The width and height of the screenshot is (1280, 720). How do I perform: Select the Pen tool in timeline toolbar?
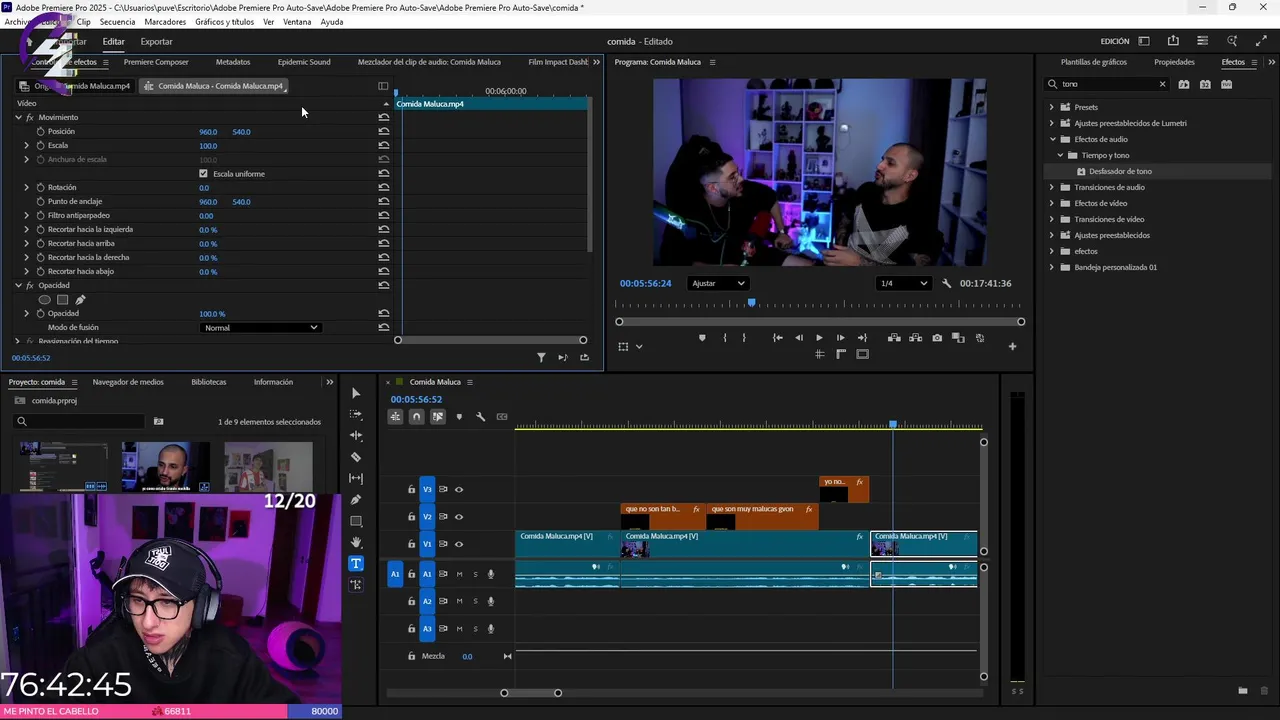[356, 499]
